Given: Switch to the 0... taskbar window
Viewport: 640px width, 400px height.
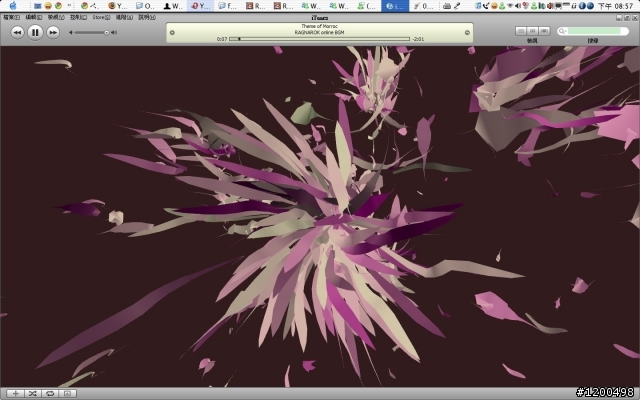Looking at the screenshot, I should point(423,6).
